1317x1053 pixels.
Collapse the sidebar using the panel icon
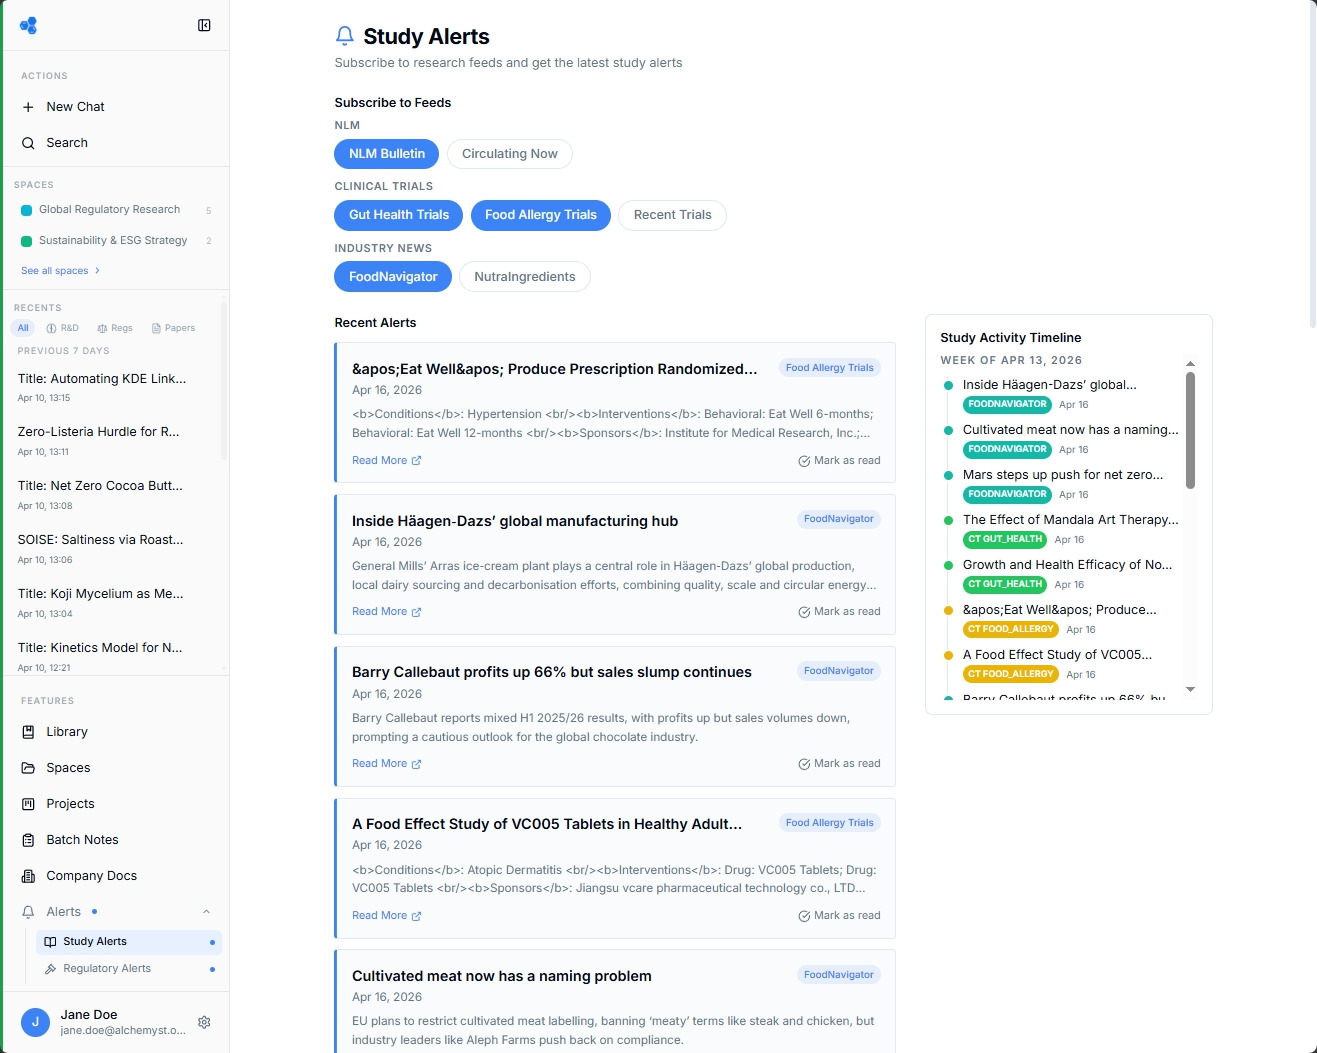tap(204, 25)
